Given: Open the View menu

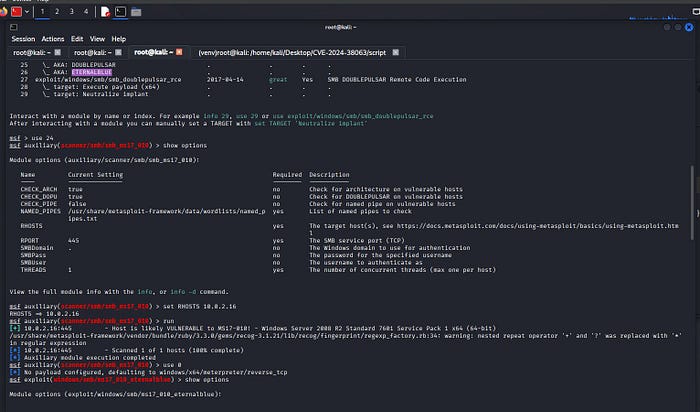Looking at the screenshot, I should (x=97, y=39).
